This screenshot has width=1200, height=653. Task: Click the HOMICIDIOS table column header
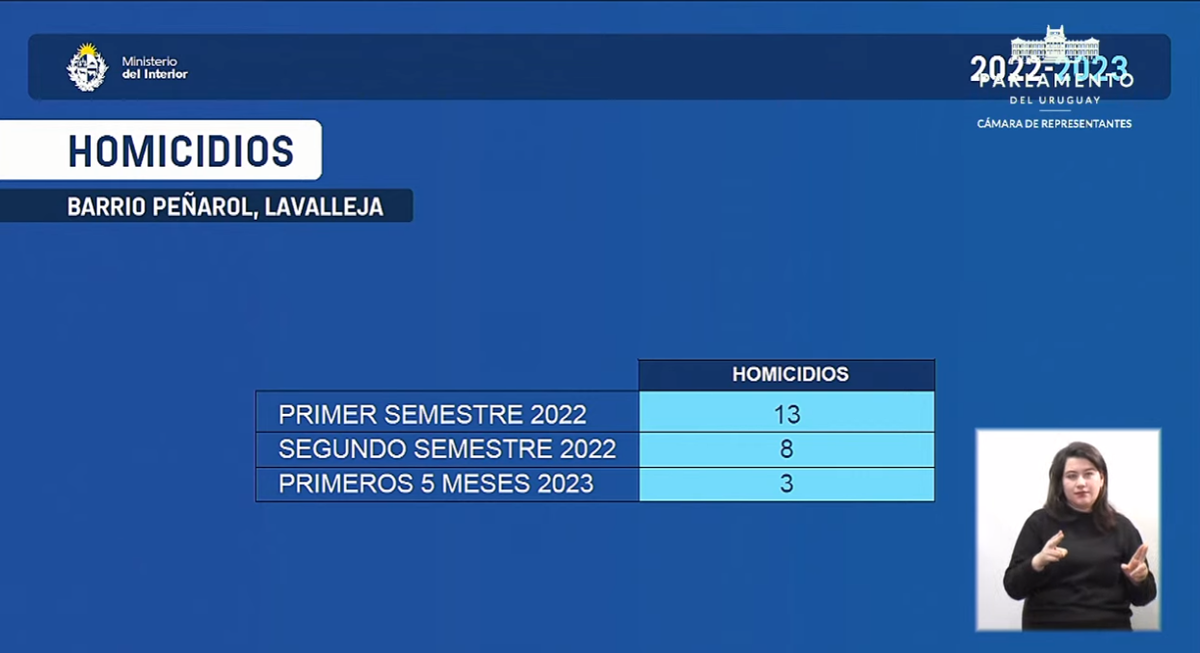[789, 375]
